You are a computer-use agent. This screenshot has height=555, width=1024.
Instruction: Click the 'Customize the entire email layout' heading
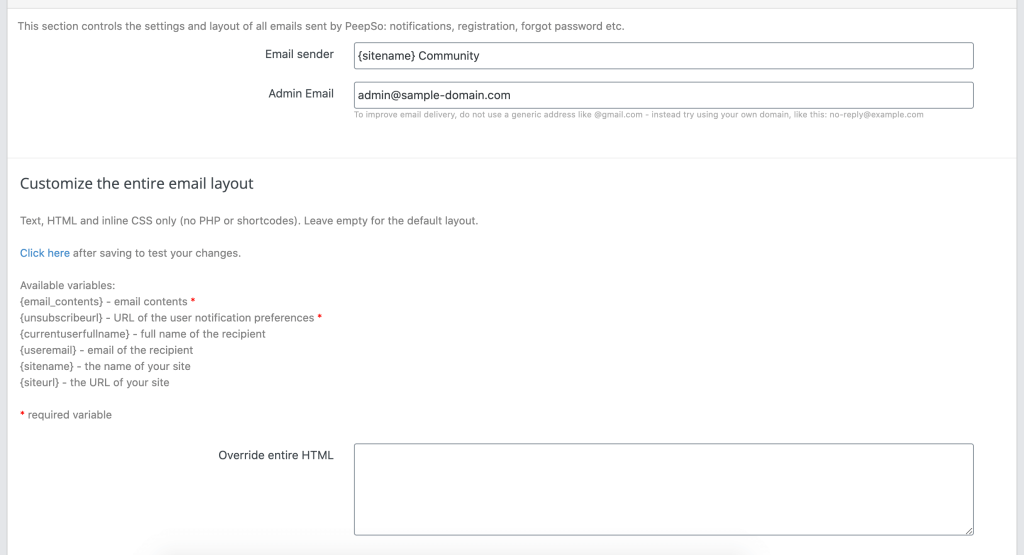pyautogui.click(x=136, y=183)
